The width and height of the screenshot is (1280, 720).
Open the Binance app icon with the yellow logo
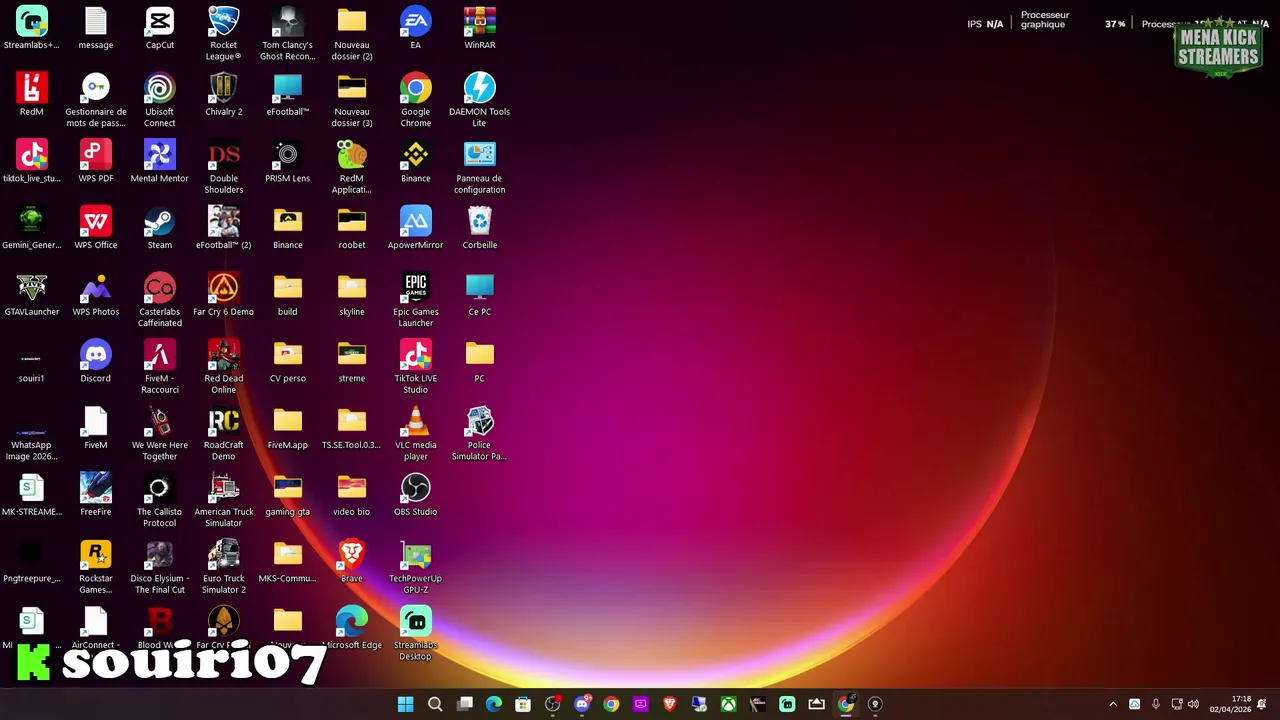[x=416, y=161]
